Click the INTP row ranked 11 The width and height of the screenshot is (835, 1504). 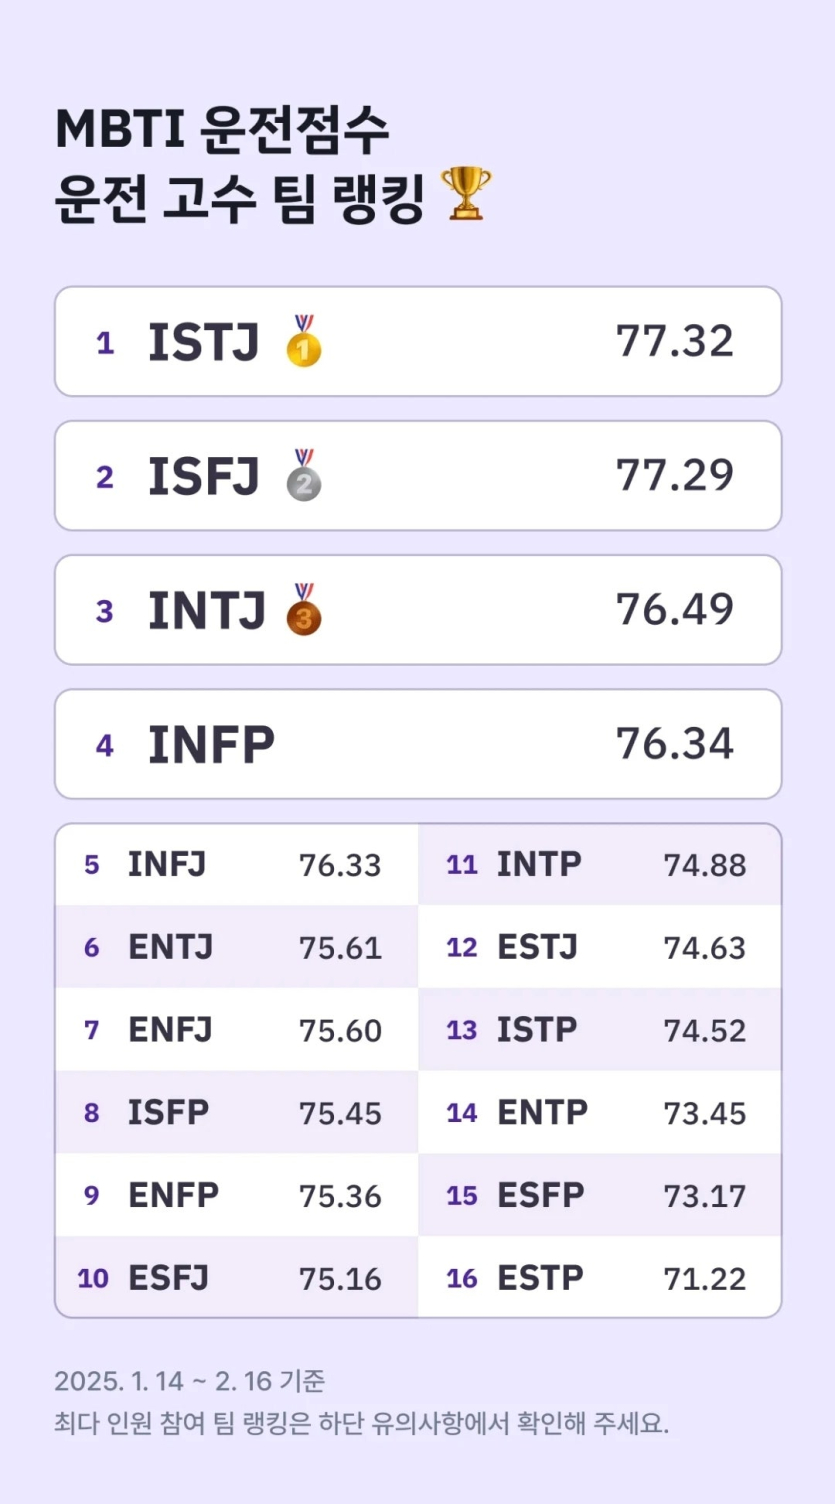599,865
